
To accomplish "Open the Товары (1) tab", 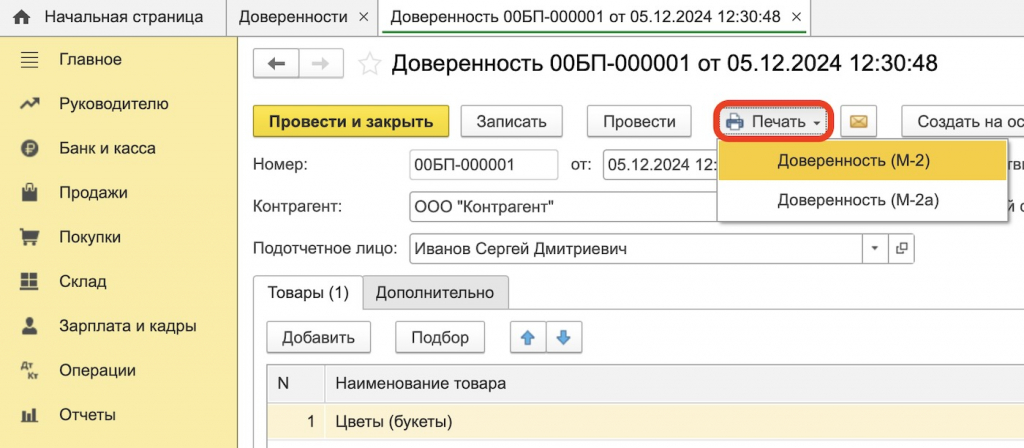I will (x=307, y=293).
